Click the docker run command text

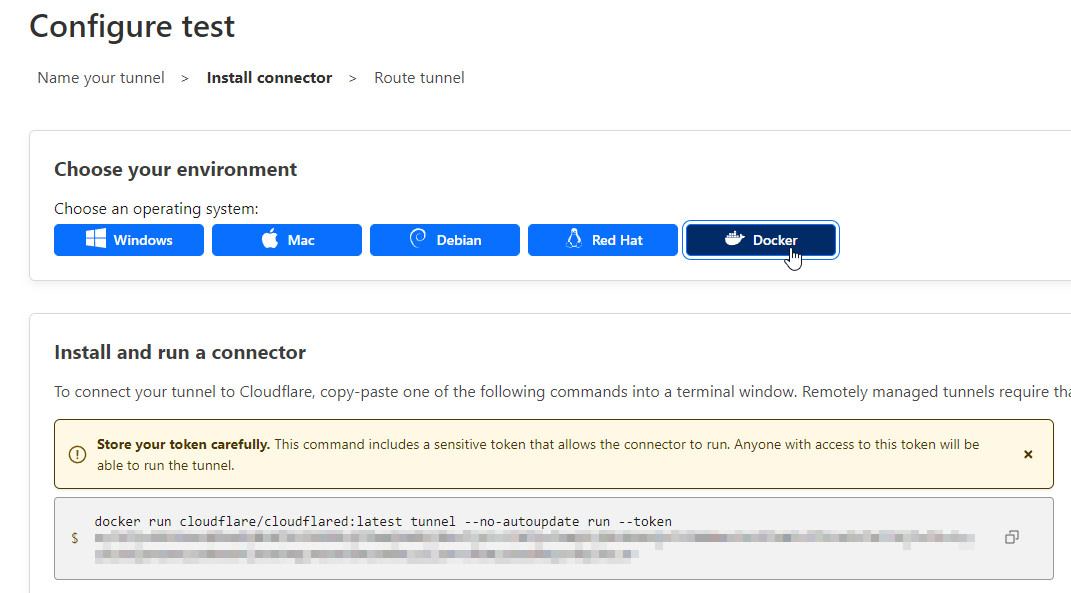coord(383,521)
